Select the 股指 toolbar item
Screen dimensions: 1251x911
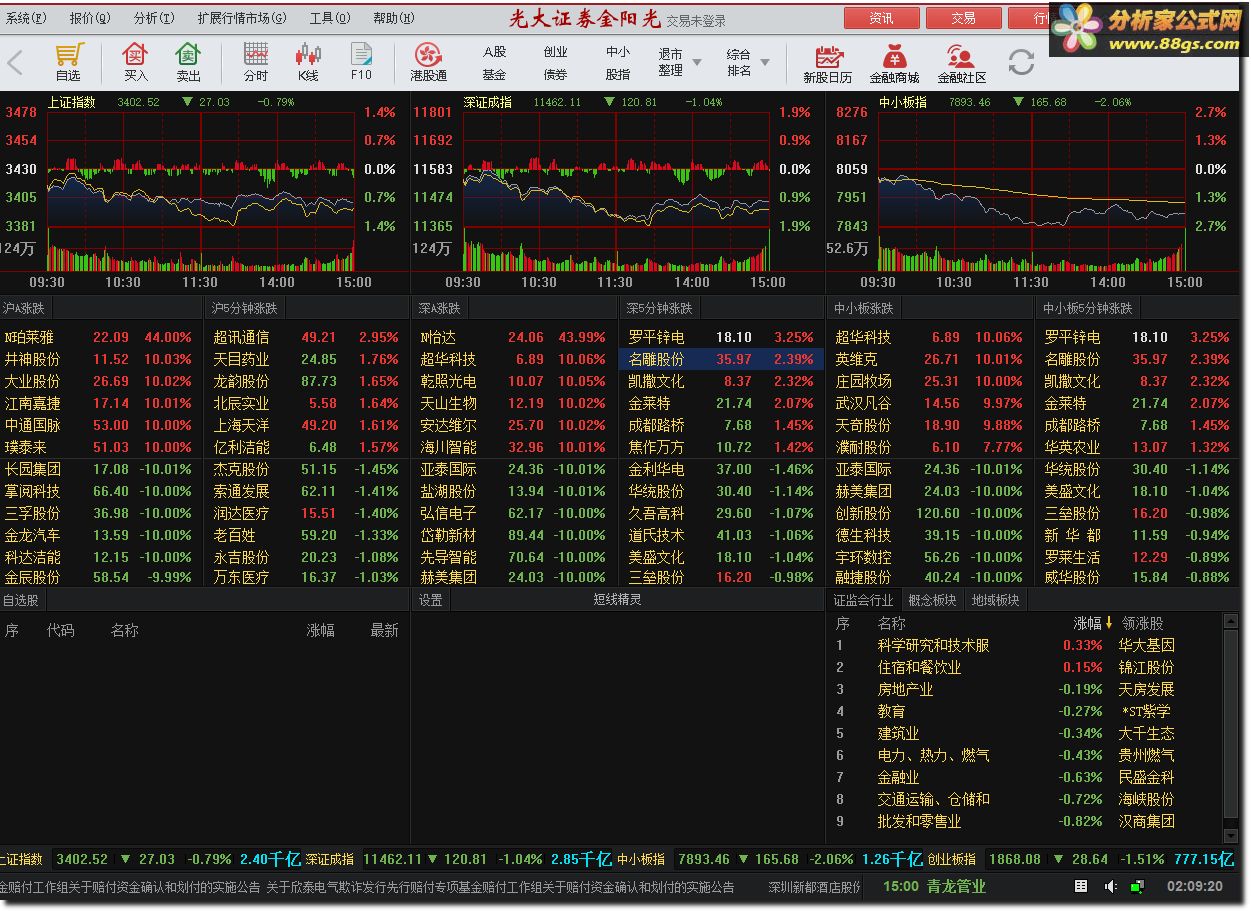click(618, 74)
